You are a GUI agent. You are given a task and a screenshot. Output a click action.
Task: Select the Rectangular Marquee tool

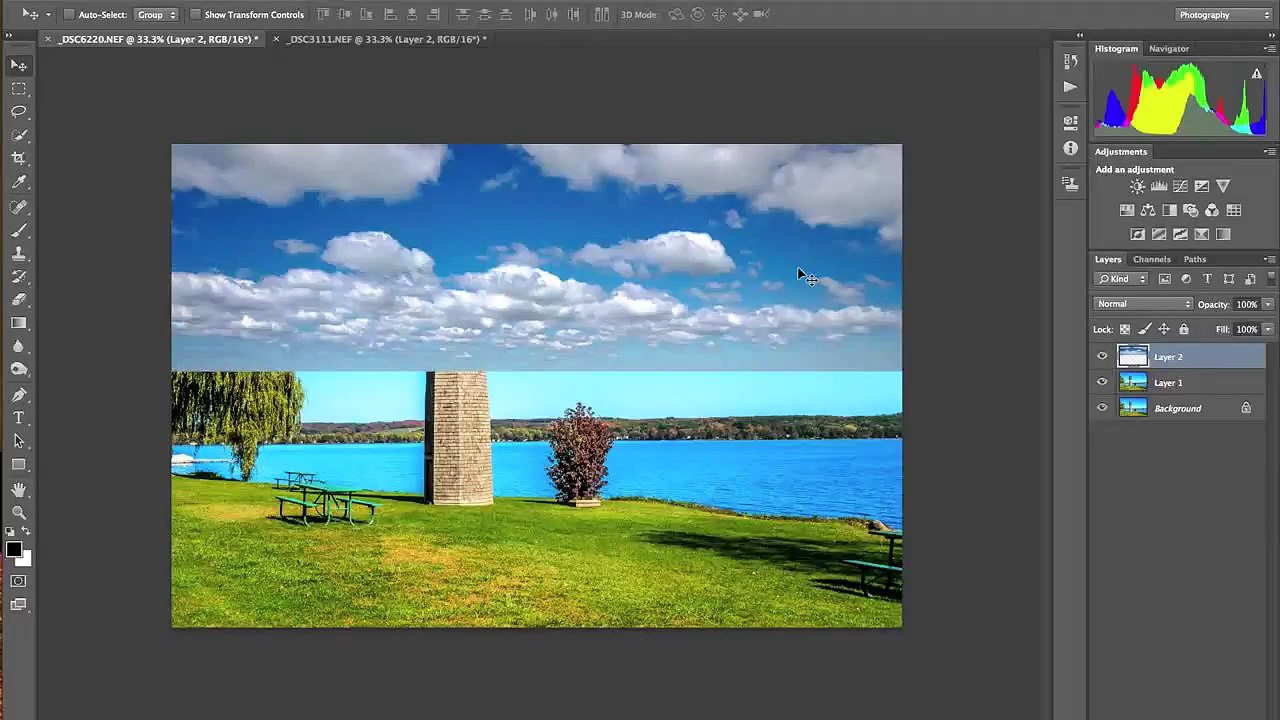pos(19,89)
